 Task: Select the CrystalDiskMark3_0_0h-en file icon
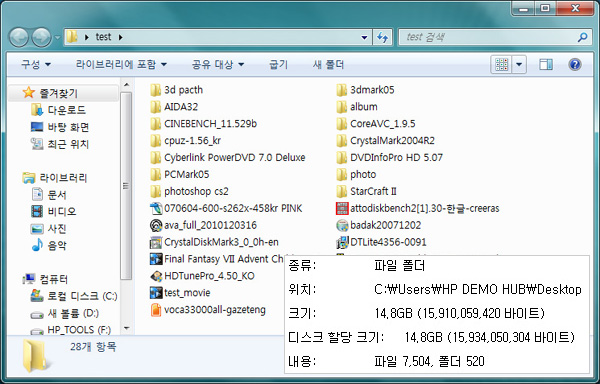click(156, 242)
